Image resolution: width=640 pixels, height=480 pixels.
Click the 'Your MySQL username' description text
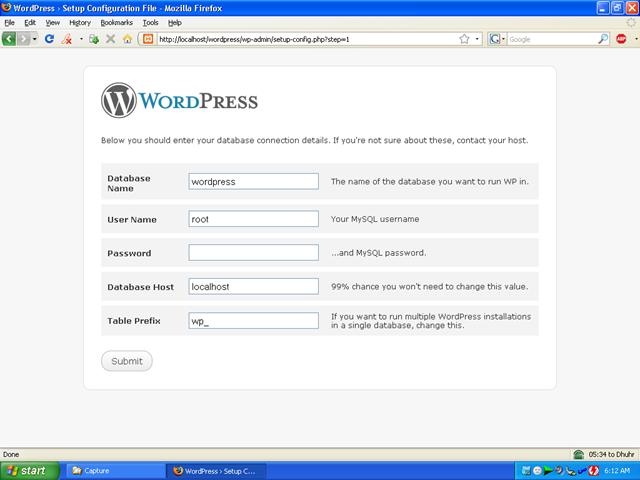point(375,219)
